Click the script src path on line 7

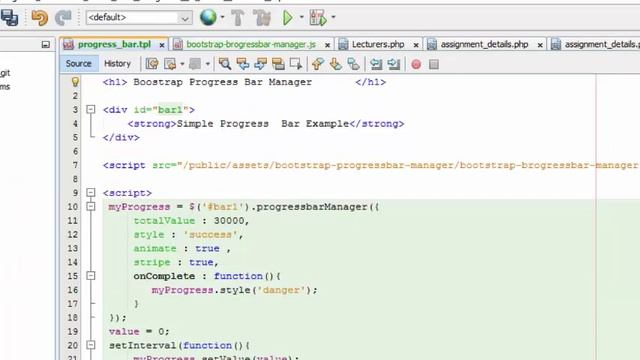tap(411, 165)
